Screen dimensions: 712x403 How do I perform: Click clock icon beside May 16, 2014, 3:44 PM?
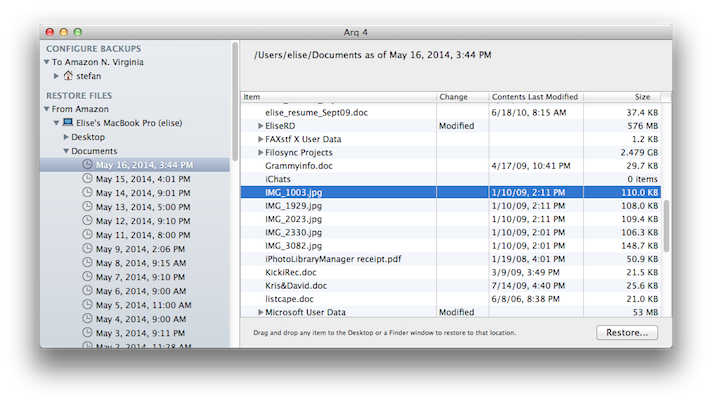(x=87, y=164)
